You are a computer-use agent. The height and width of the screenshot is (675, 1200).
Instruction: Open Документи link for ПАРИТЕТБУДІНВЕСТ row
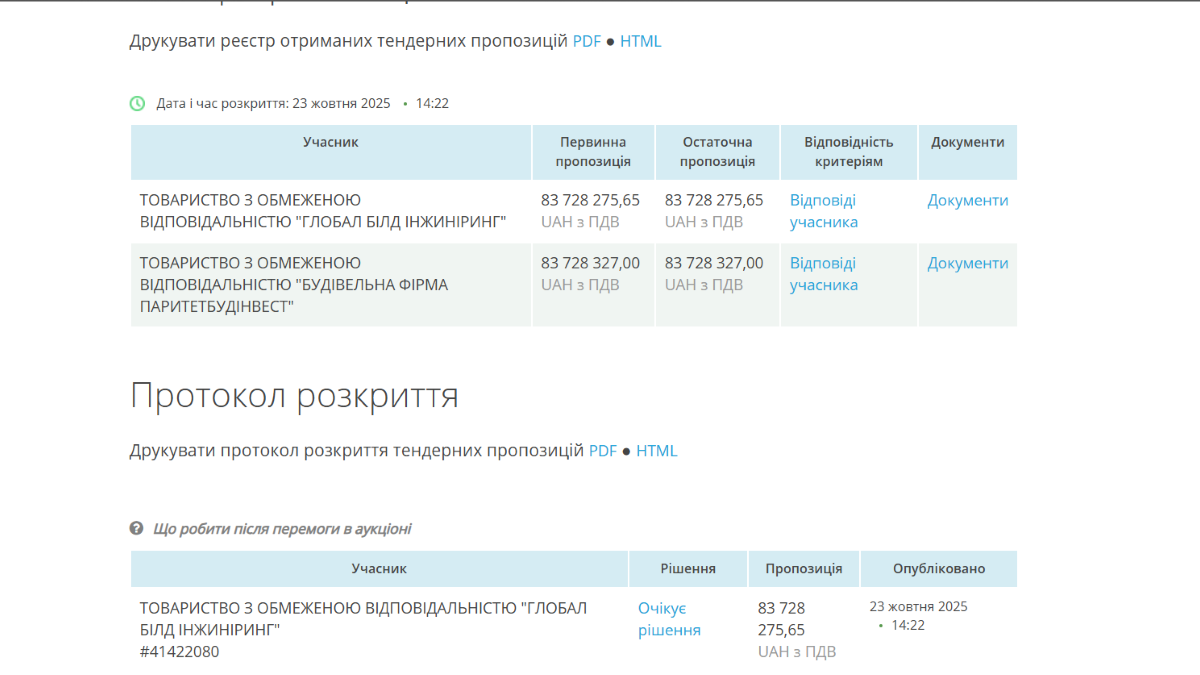click(967, 263)
